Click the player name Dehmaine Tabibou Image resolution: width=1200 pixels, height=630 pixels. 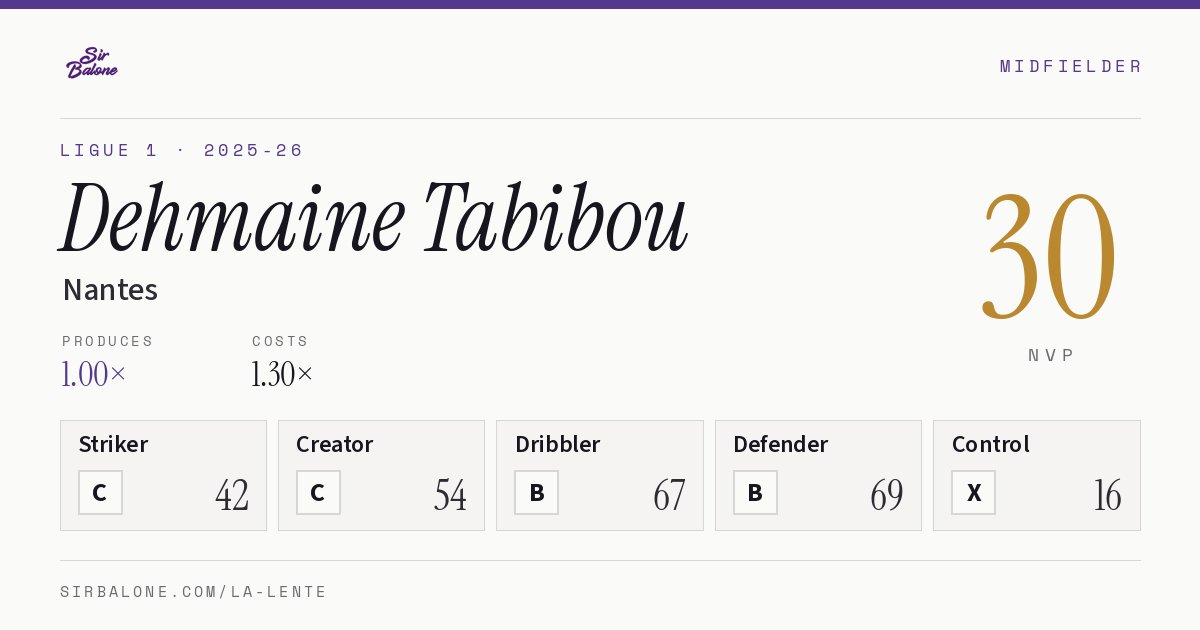point(374,218)
